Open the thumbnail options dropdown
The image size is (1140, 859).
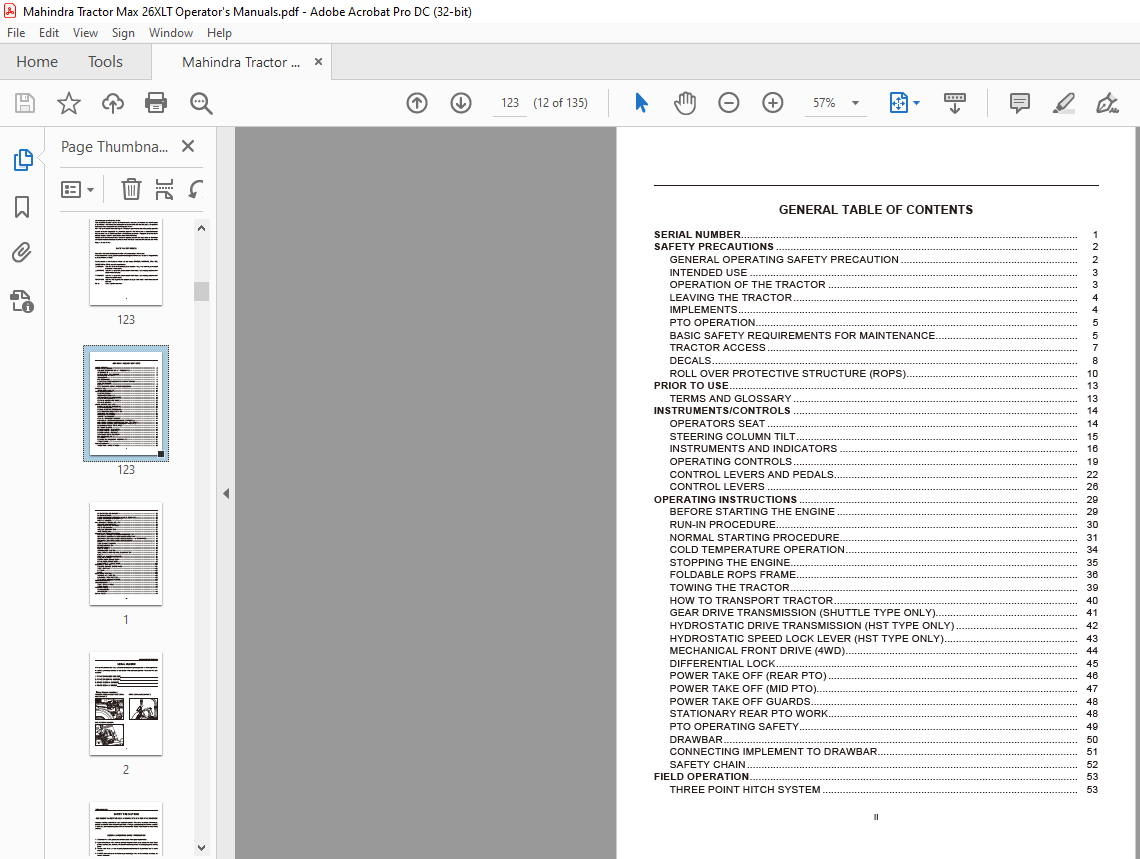78,190
